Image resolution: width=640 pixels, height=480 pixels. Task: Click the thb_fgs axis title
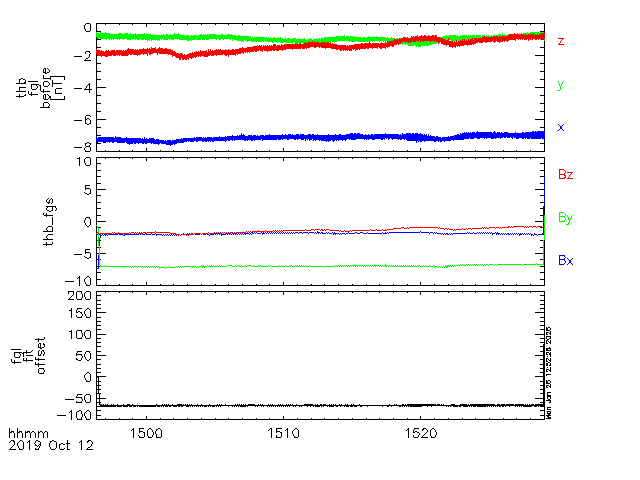coord(49,222)
